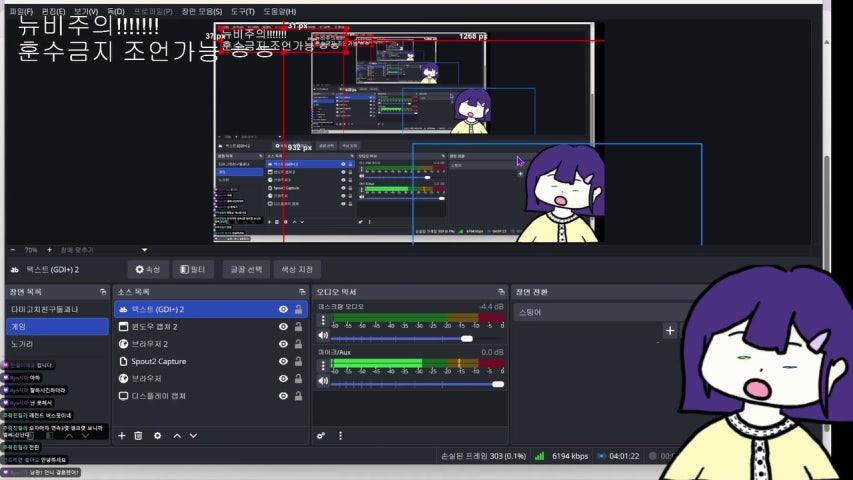
Task: Click the connection signal bars icon
Action: [x=539, y=456]
